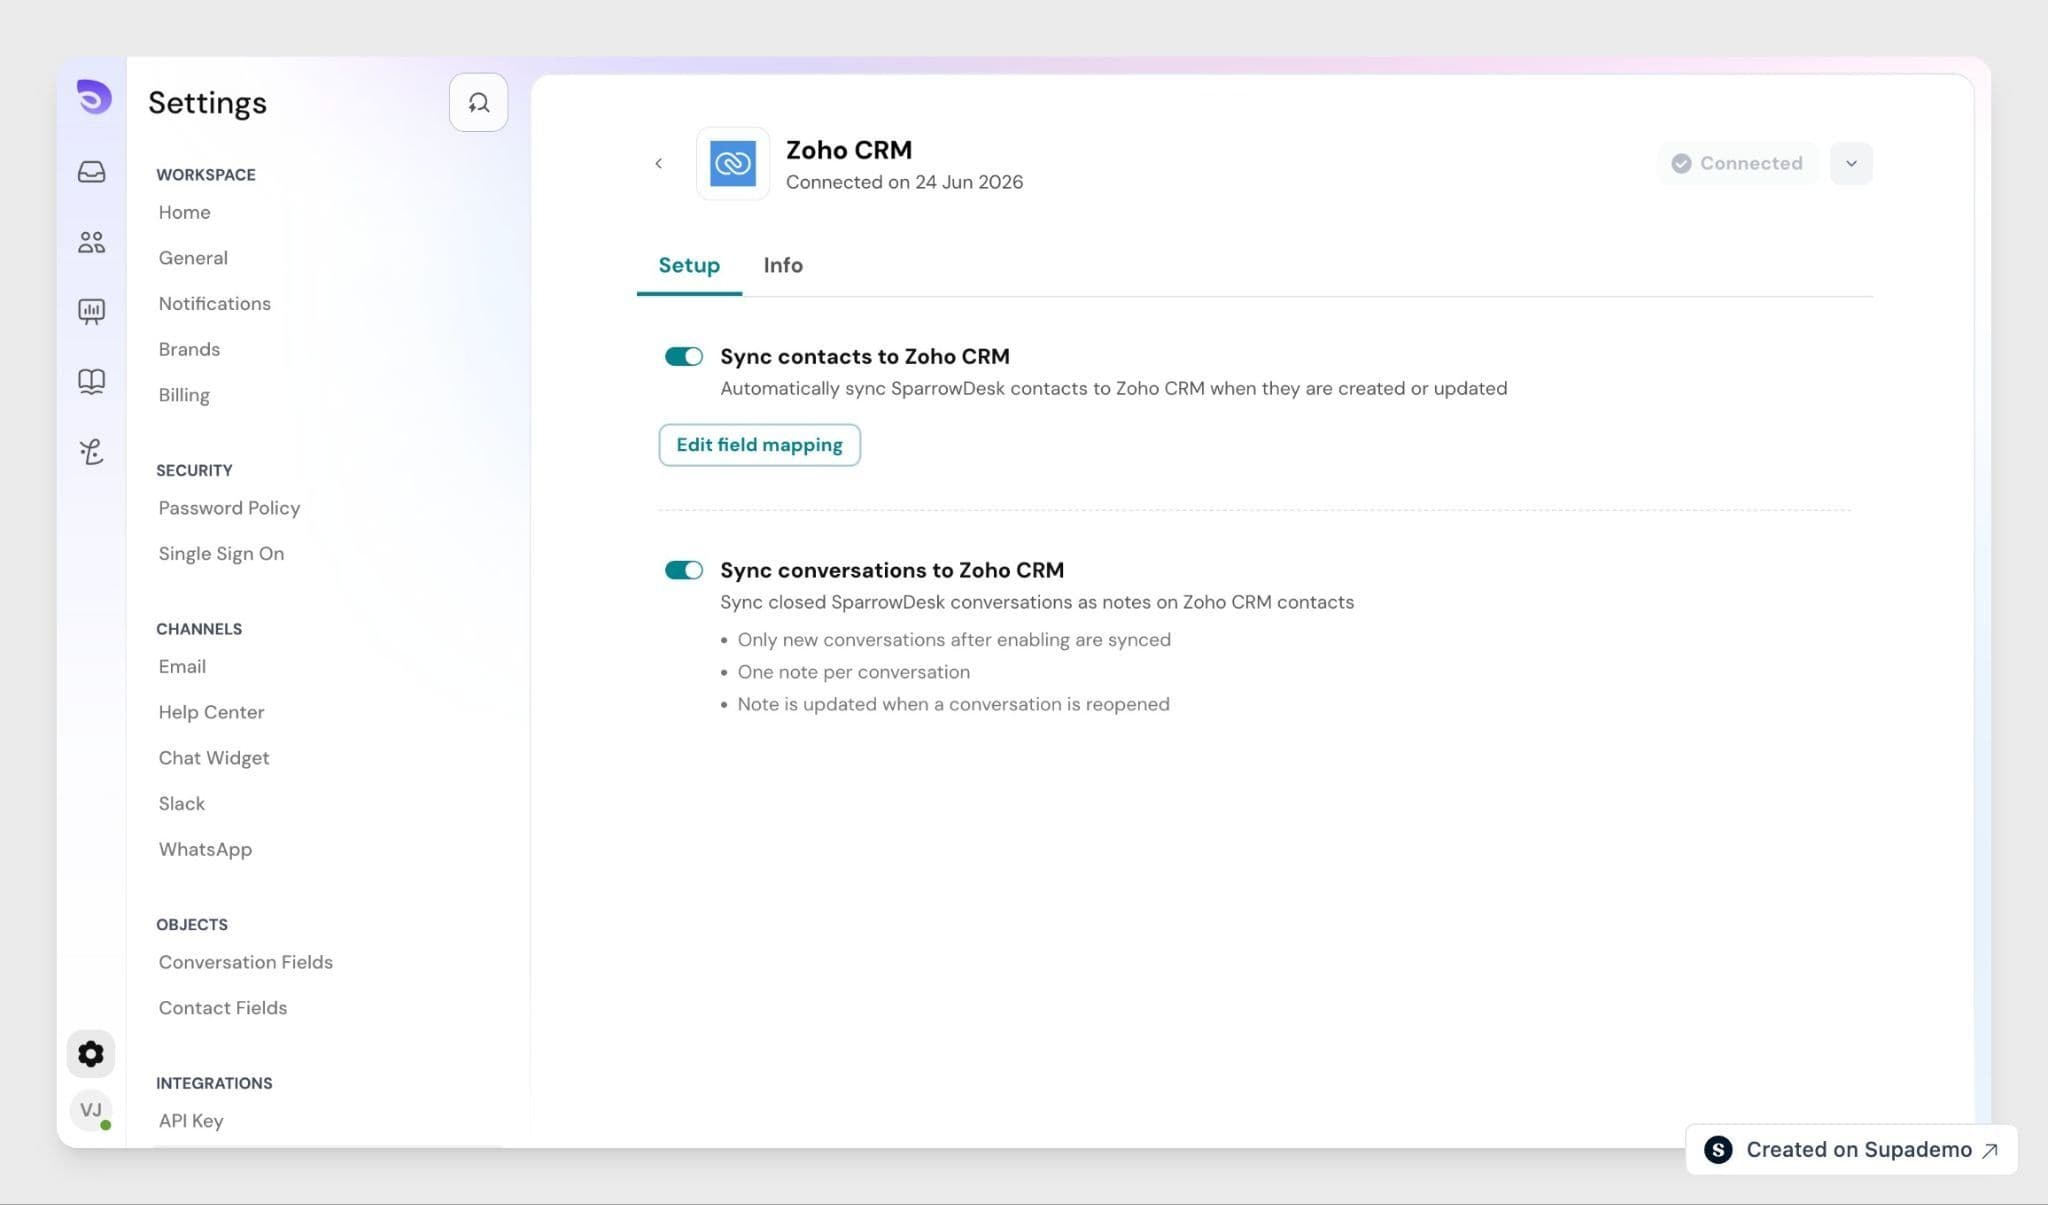Click the OBJECTS section label
This screenshot has width=2048, height=1205.
192,924
